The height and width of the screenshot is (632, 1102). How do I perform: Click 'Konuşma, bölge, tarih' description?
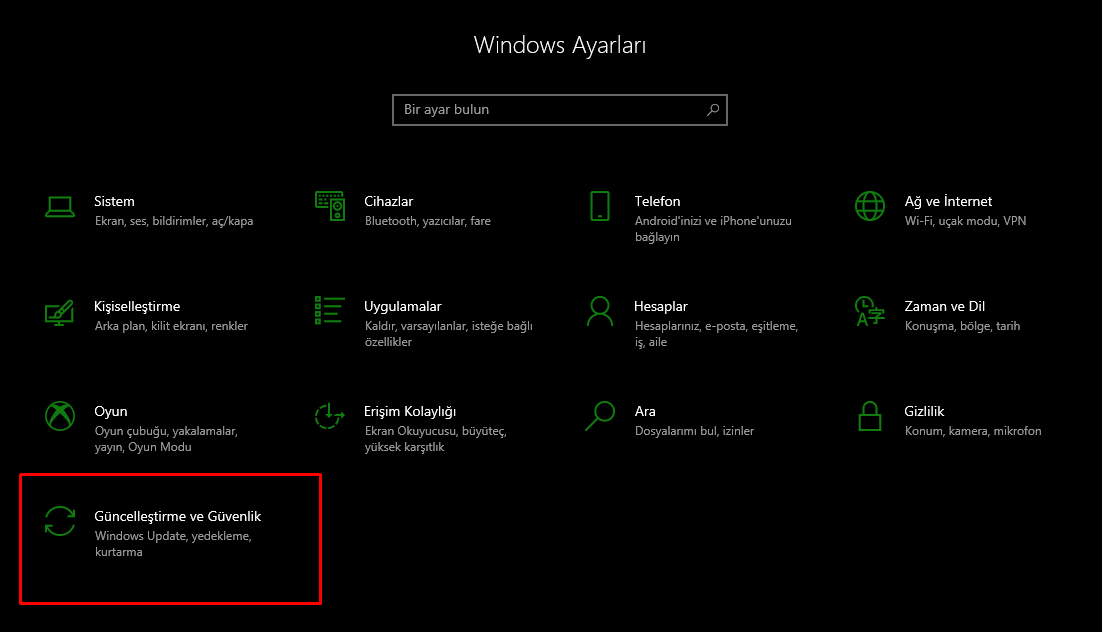pos(962,326)
